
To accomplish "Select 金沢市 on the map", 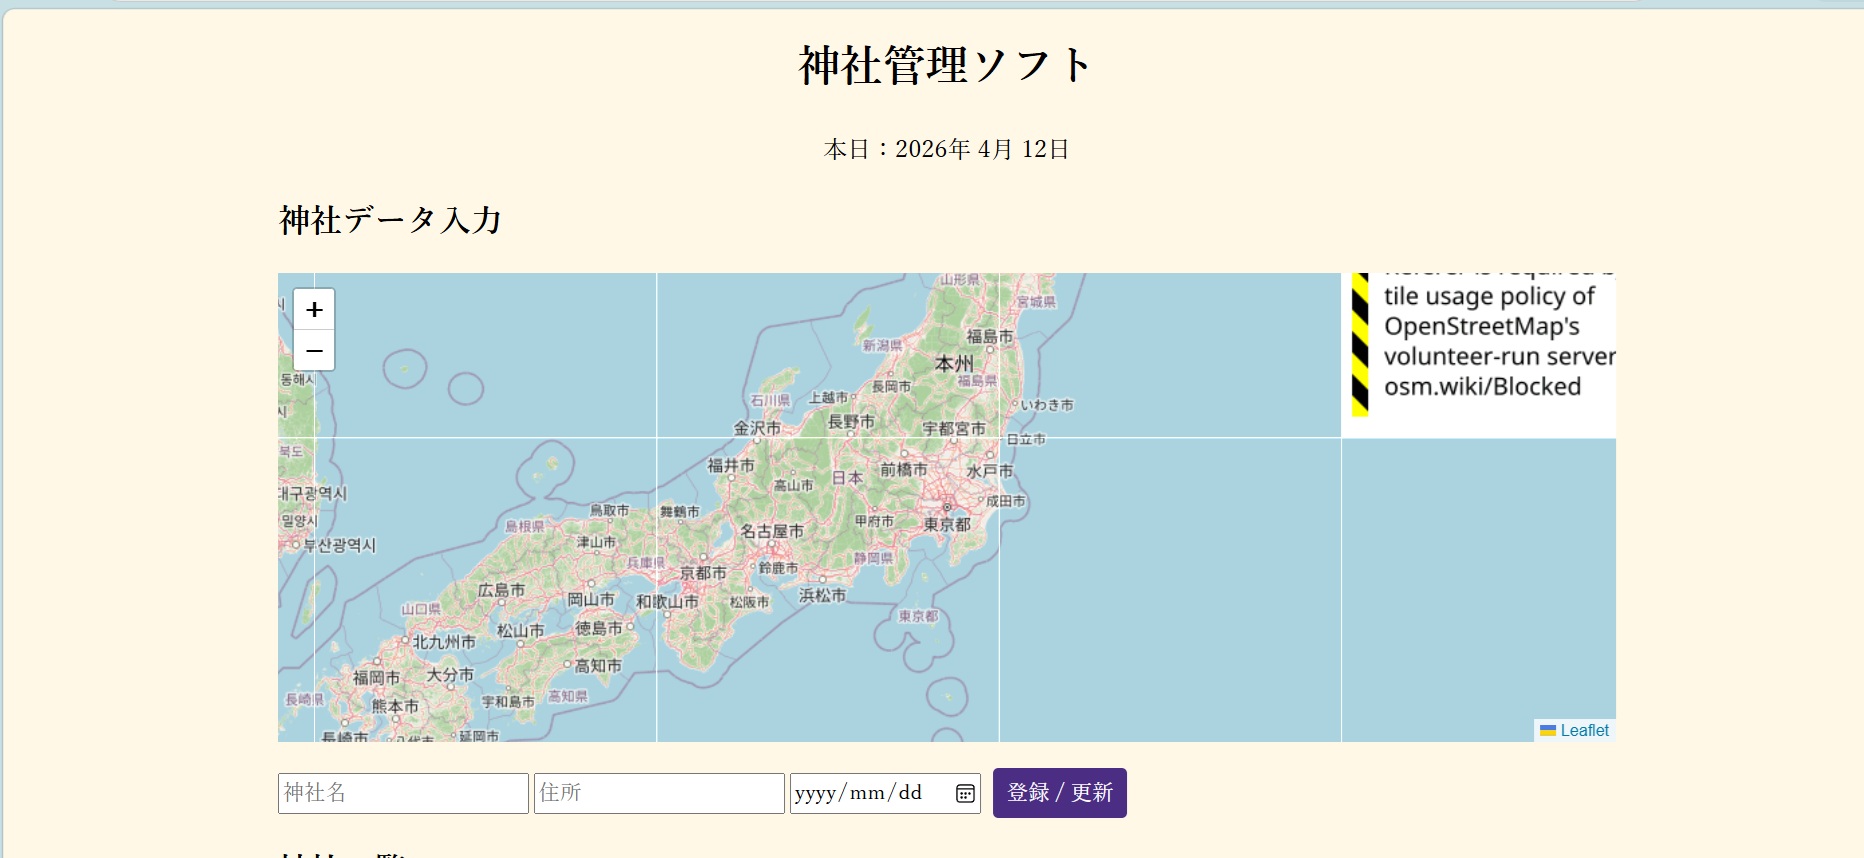I will tap(757, 428).
